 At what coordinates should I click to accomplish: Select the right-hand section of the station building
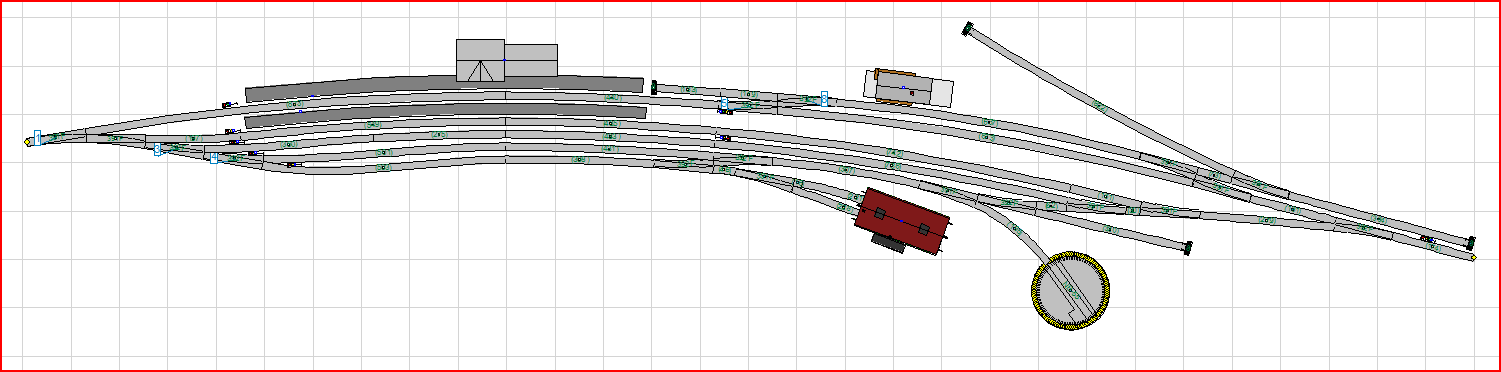tap(531, 60)
